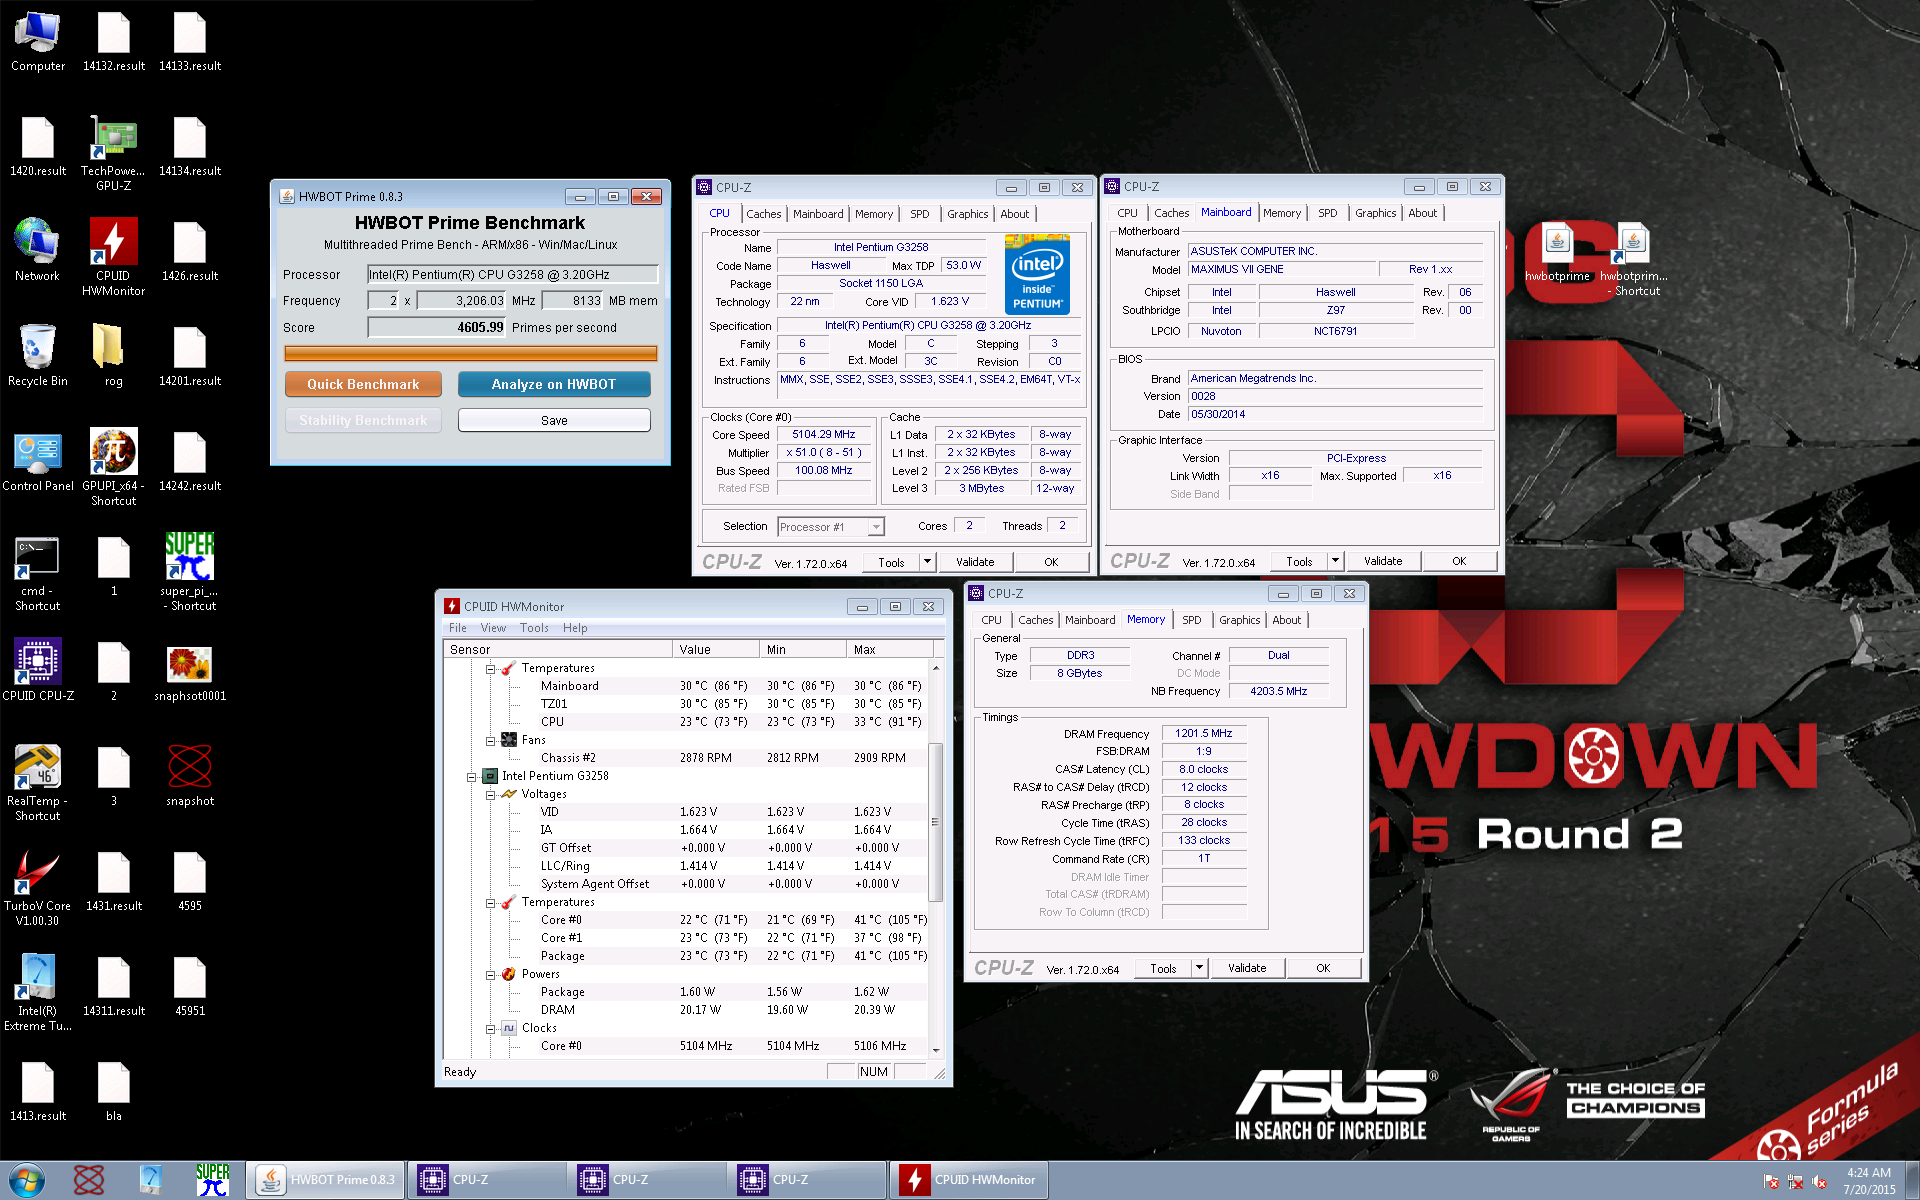Click Quick Benchmark button
Image resolution: width=1920 pixels, height=1200 pixels.
[x=363, y=384]
